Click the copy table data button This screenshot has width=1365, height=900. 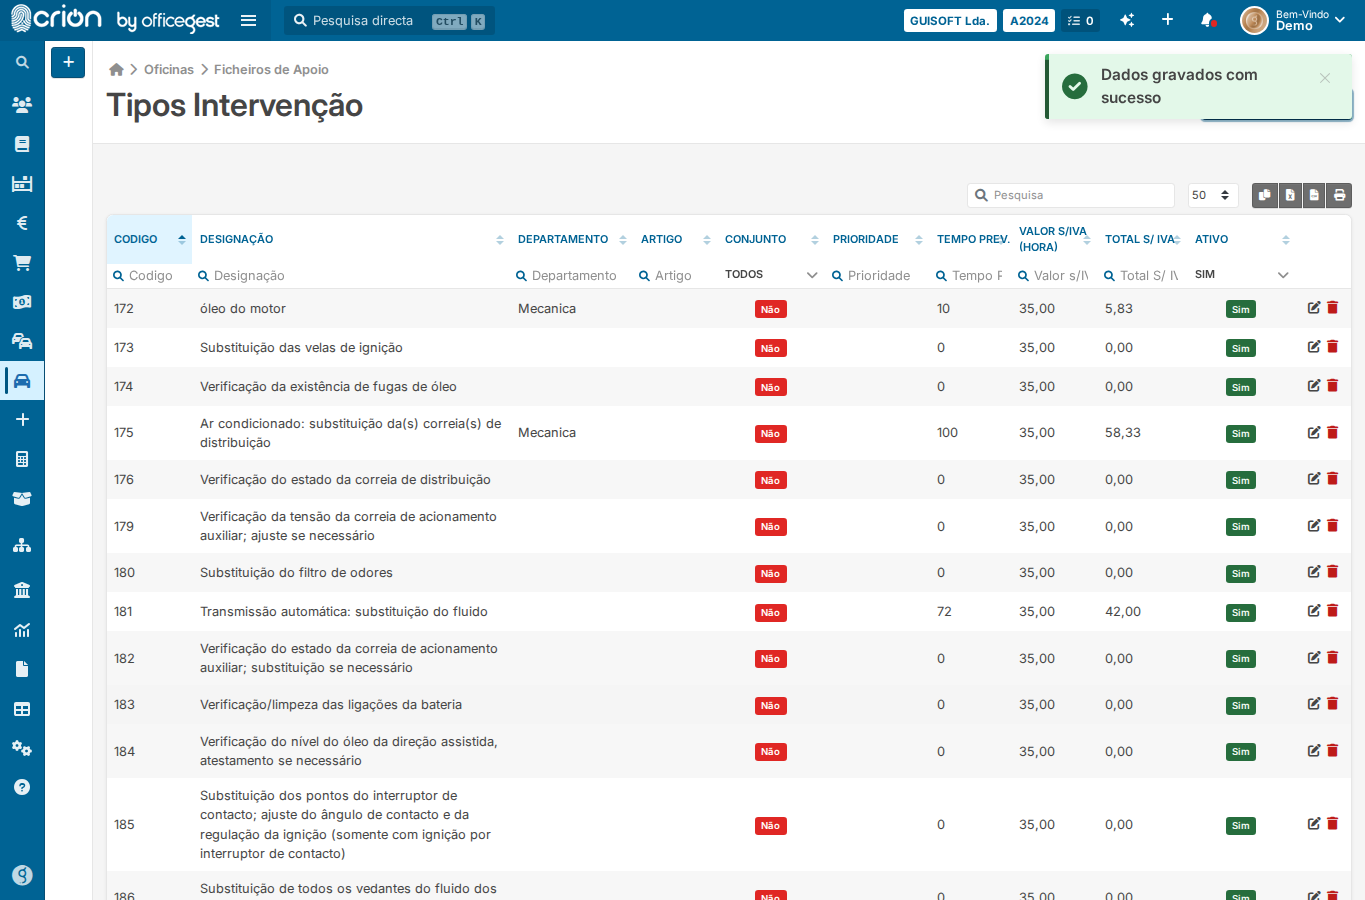tap(1265, 195)
